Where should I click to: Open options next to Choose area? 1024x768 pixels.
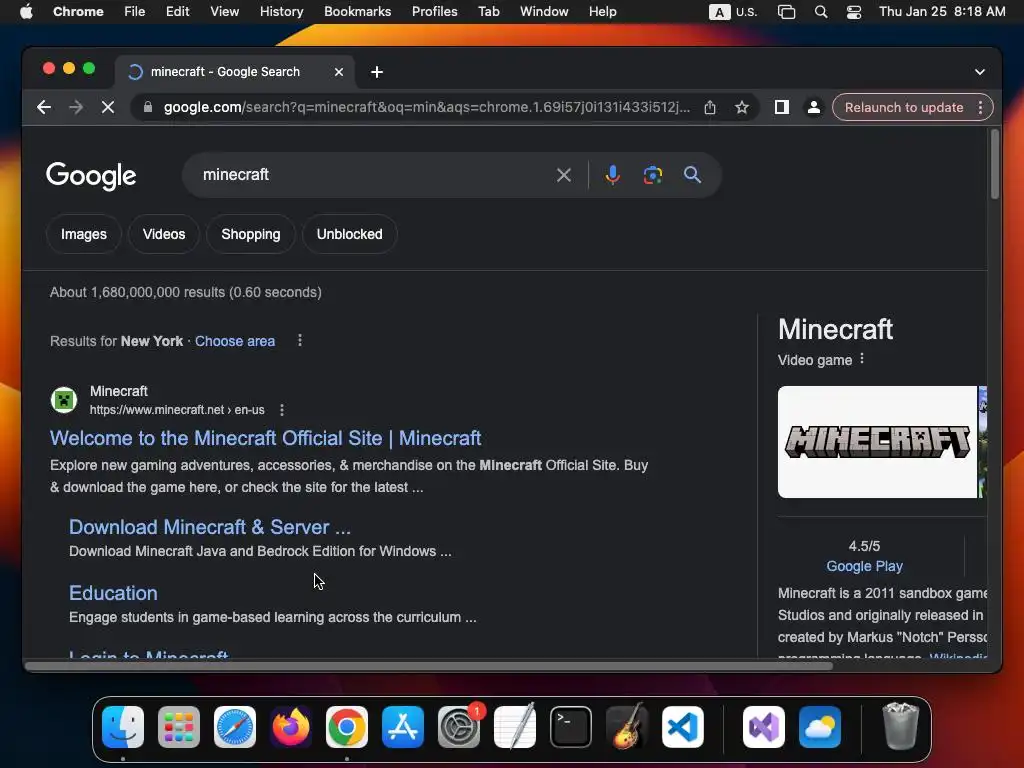(x=300, y=340)
